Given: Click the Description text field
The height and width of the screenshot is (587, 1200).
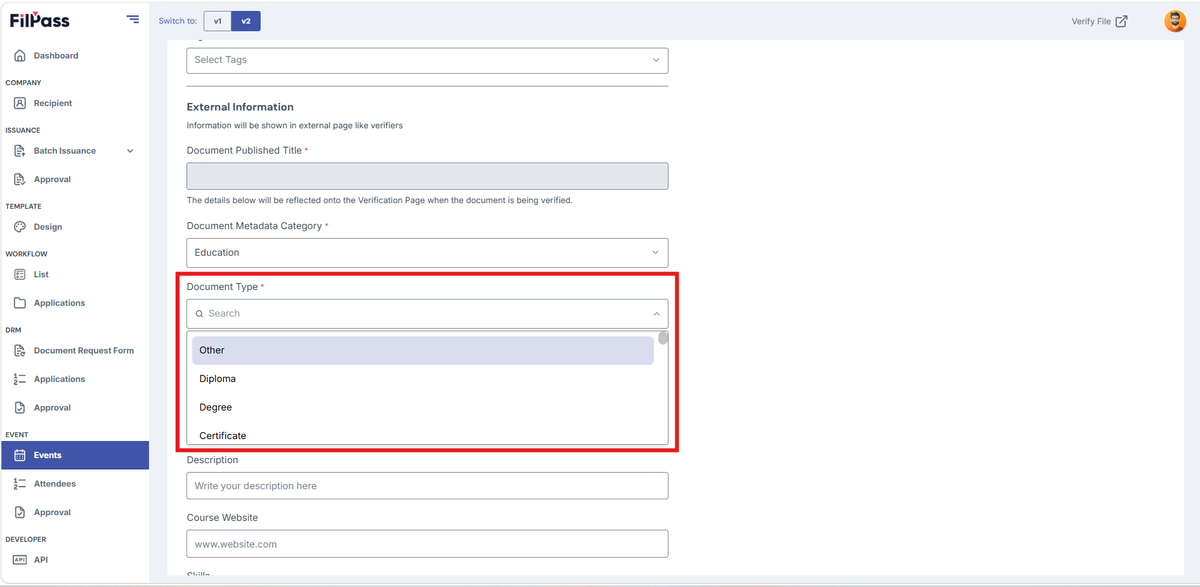Looking at the screenshot, I should click(x=427, y=486).
